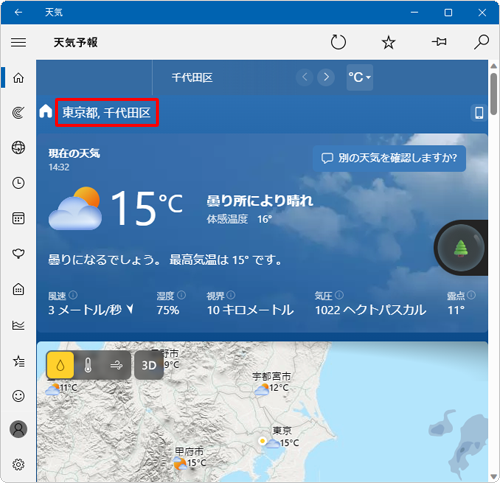Refresh the weather forecast
Screen dimensions: 500x483
[338, 42]
